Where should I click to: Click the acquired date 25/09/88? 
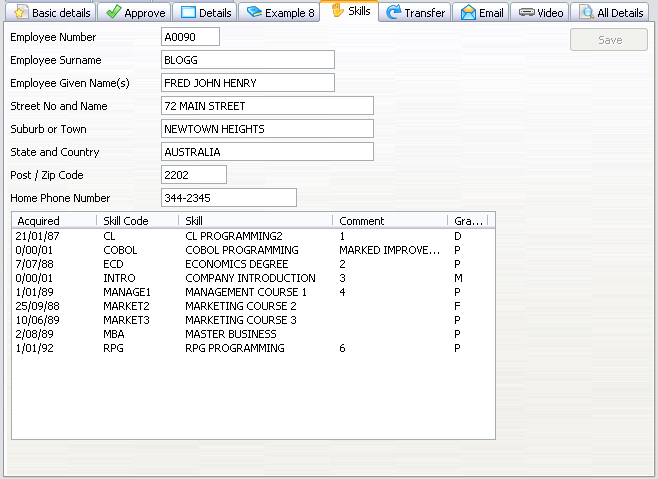click(x=37, y=306)
